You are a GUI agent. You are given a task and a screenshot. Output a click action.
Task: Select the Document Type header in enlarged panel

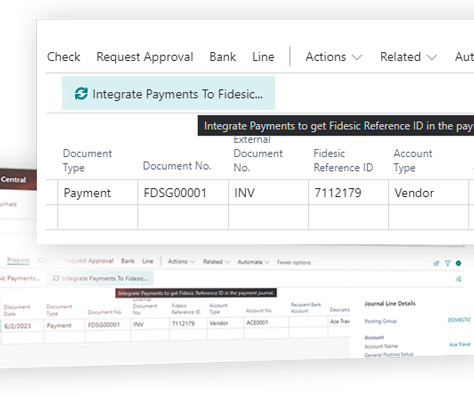(x=87, y=160)
